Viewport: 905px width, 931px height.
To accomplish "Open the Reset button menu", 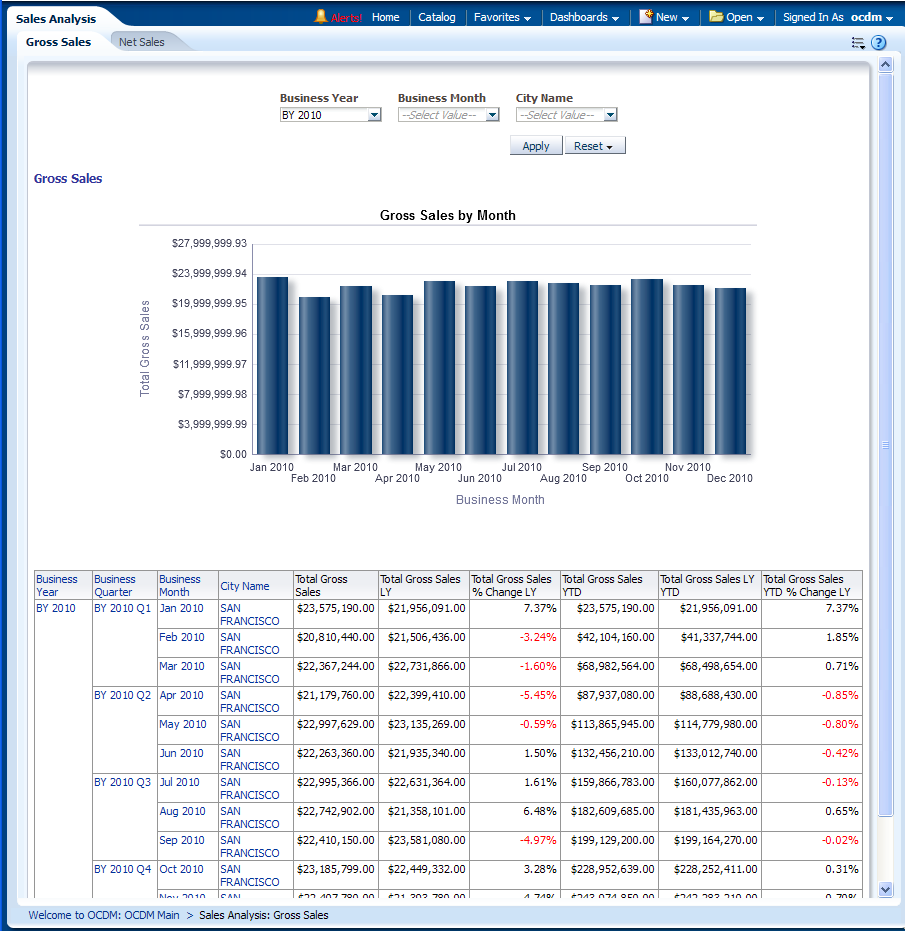I will (x=595, y=146).
